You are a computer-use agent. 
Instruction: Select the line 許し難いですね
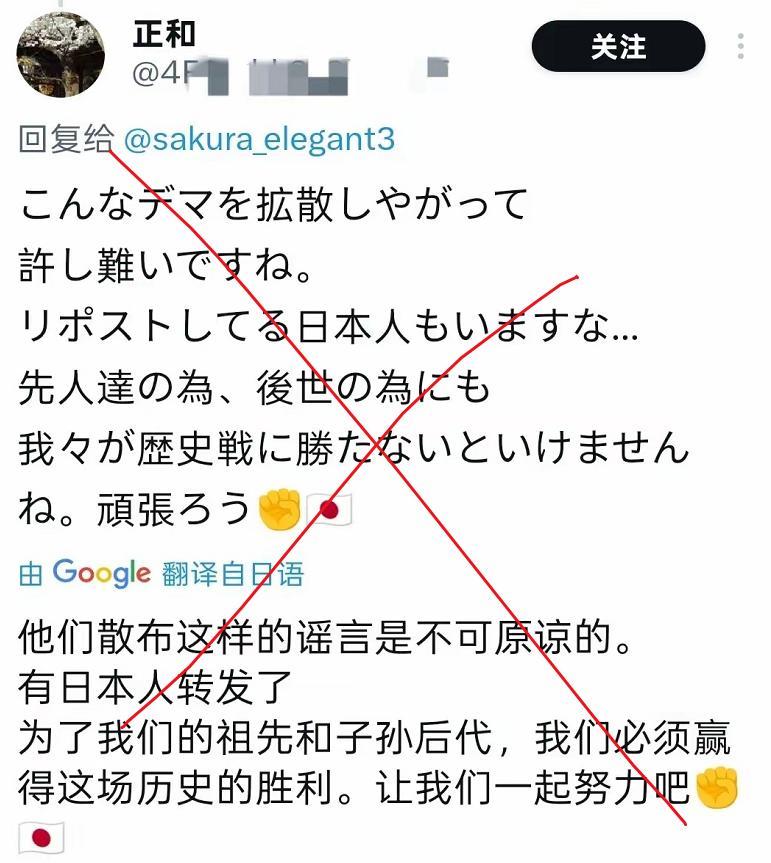tap(166, 266)
